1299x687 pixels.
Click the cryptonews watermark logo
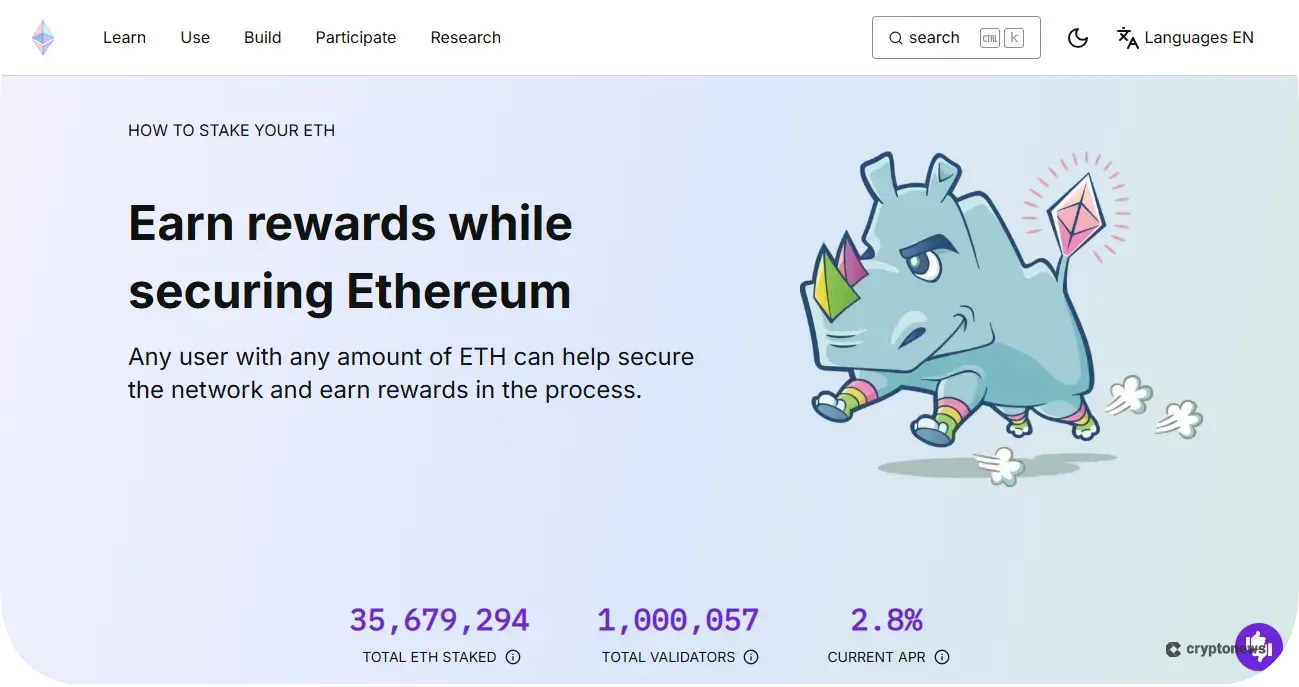point(1172,648)
